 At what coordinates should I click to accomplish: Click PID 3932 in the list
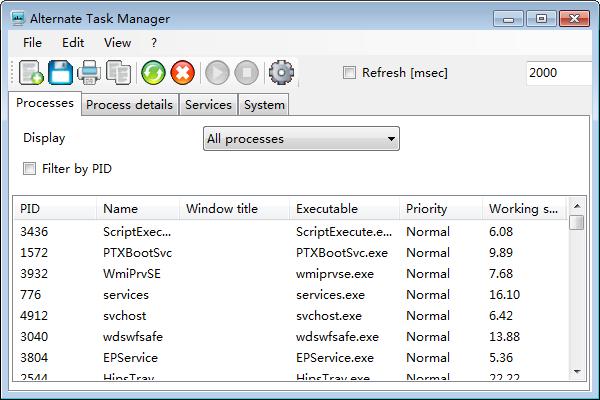click(34, 274)
